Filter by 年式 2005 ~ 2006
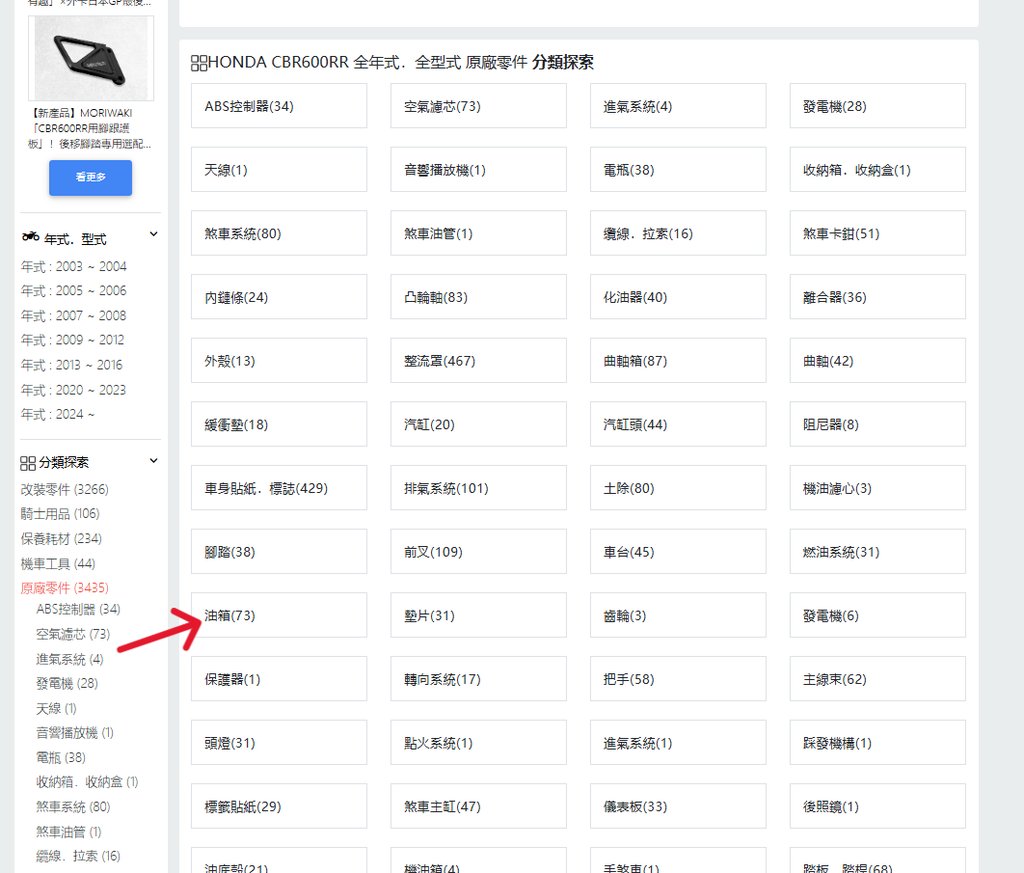1024x873 pixels. click(x=73, y=291)
